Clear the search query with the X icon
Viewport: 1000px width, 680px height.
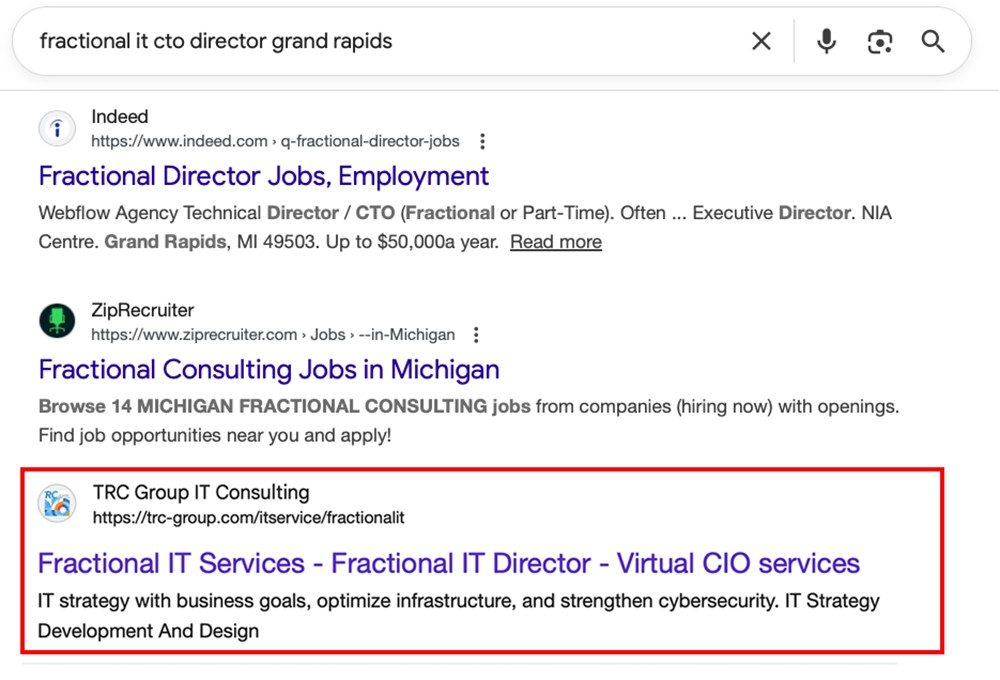pos(761,41)
